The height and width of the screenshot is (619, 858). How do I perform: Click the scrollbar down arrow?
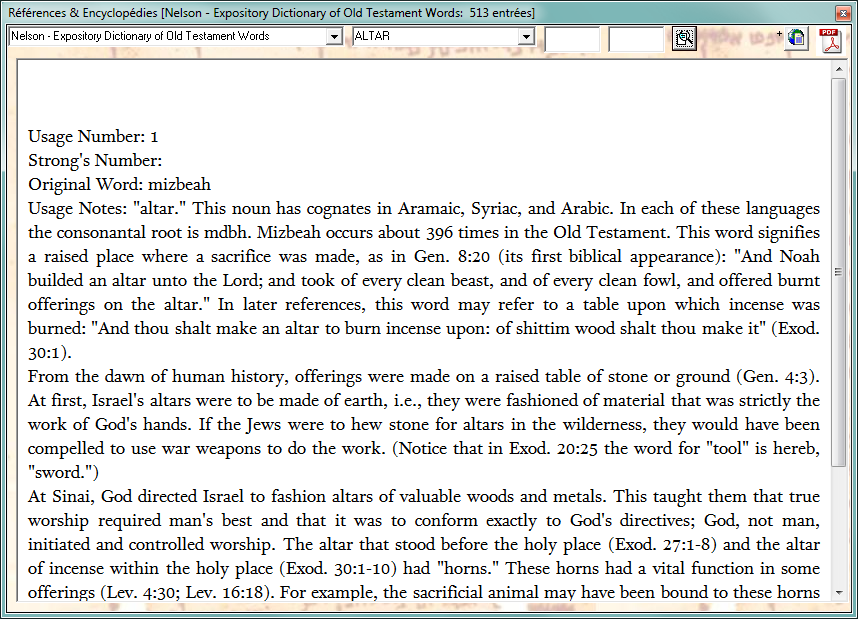838,593
